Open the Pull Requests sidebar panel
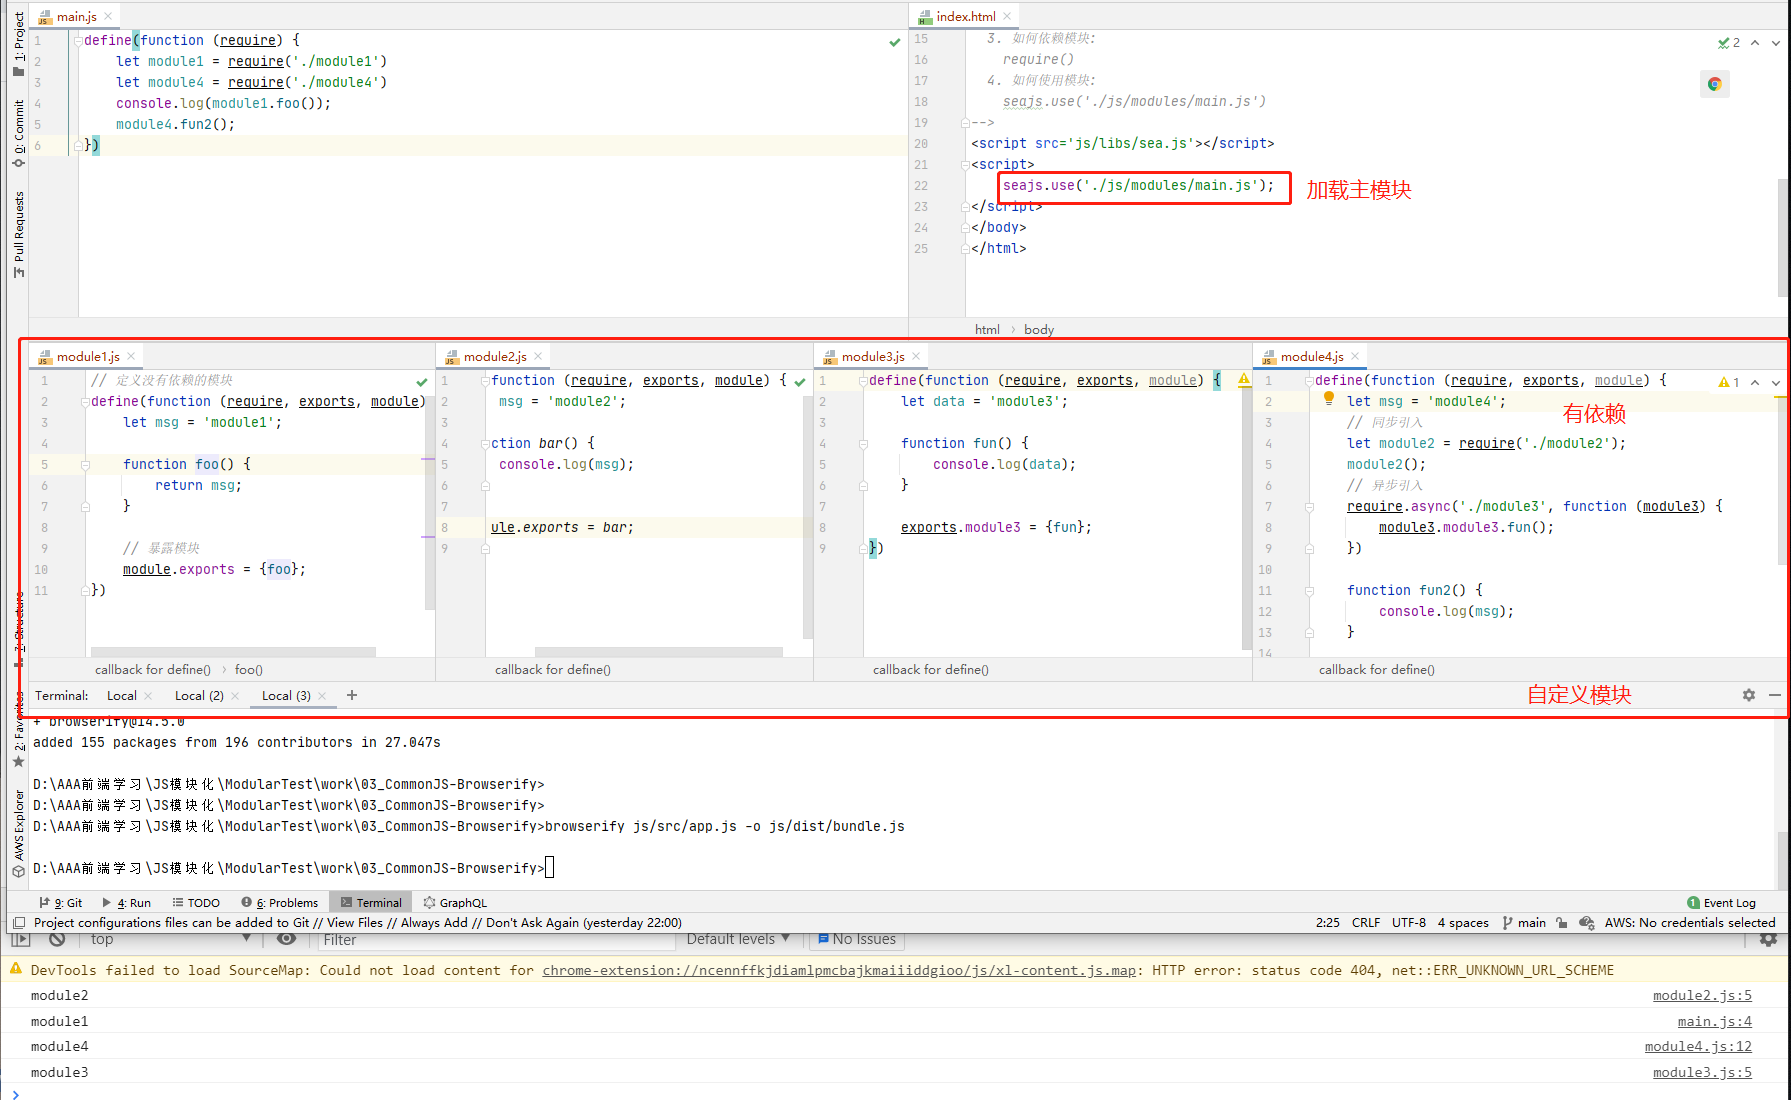1791x1100 pixels. click(18, 235)
